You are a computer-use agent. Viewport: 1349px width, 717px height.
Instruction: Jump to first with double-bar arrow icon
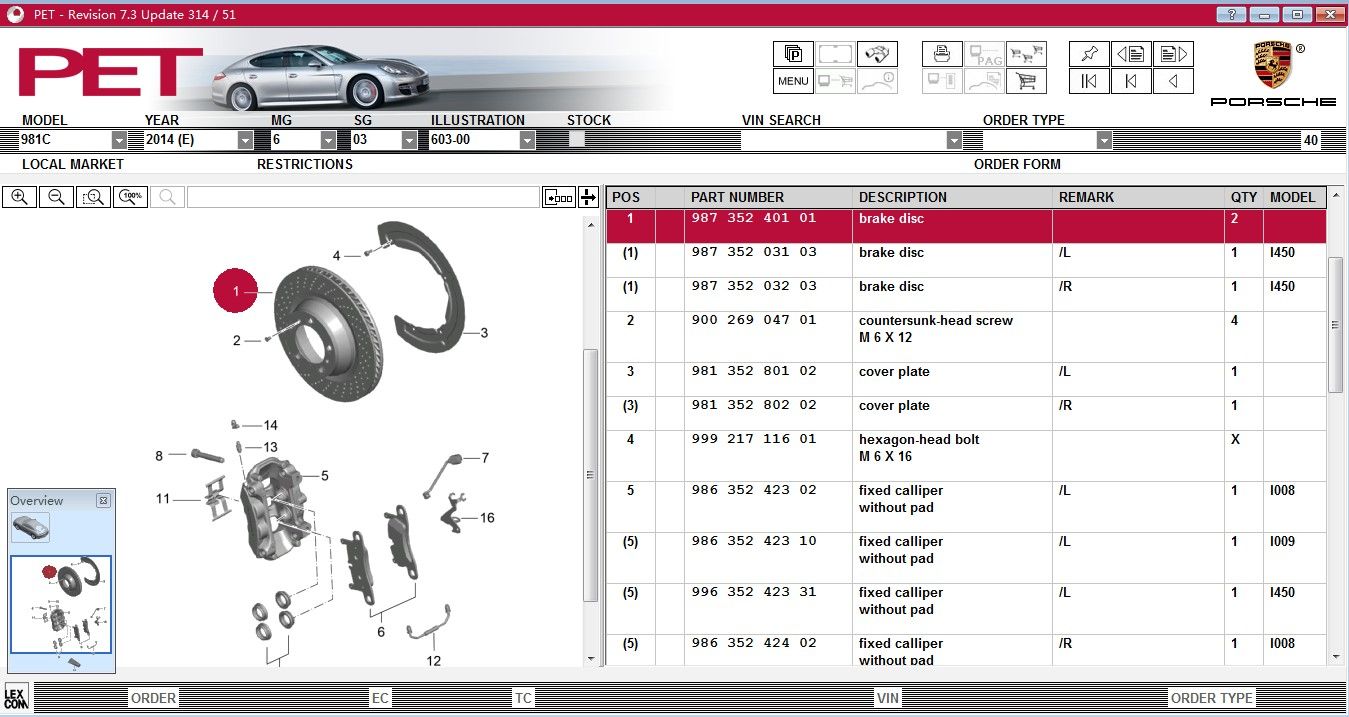pyautogui.click(x=1089, y=82)
